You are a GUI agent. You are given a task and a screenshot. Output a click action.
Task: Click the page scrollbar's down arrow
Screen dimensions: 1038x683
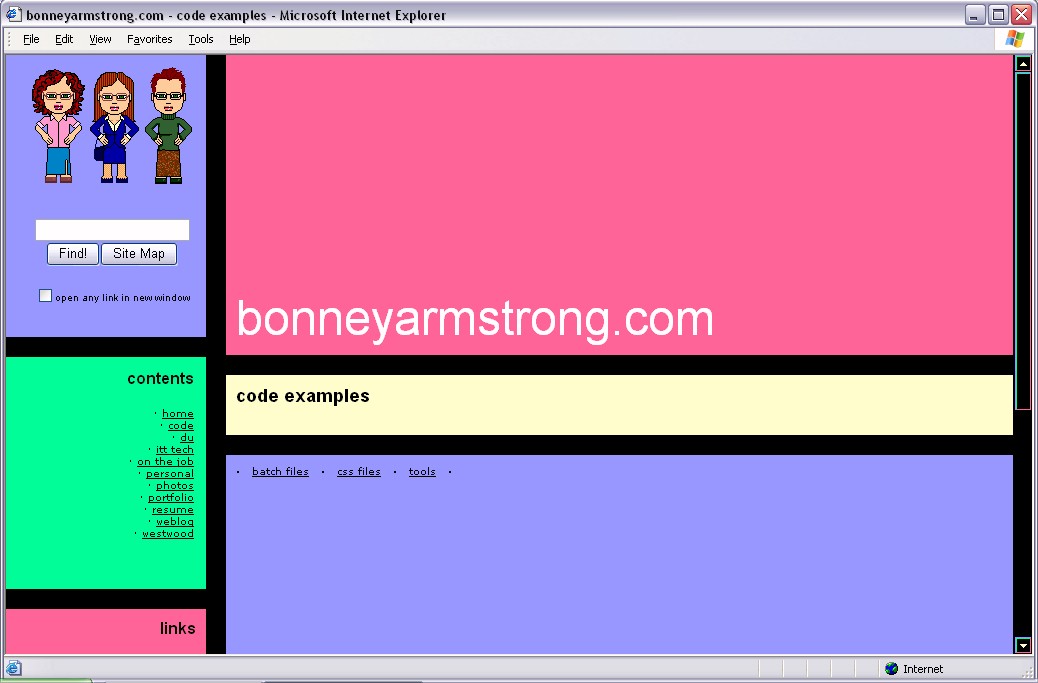1022,646
